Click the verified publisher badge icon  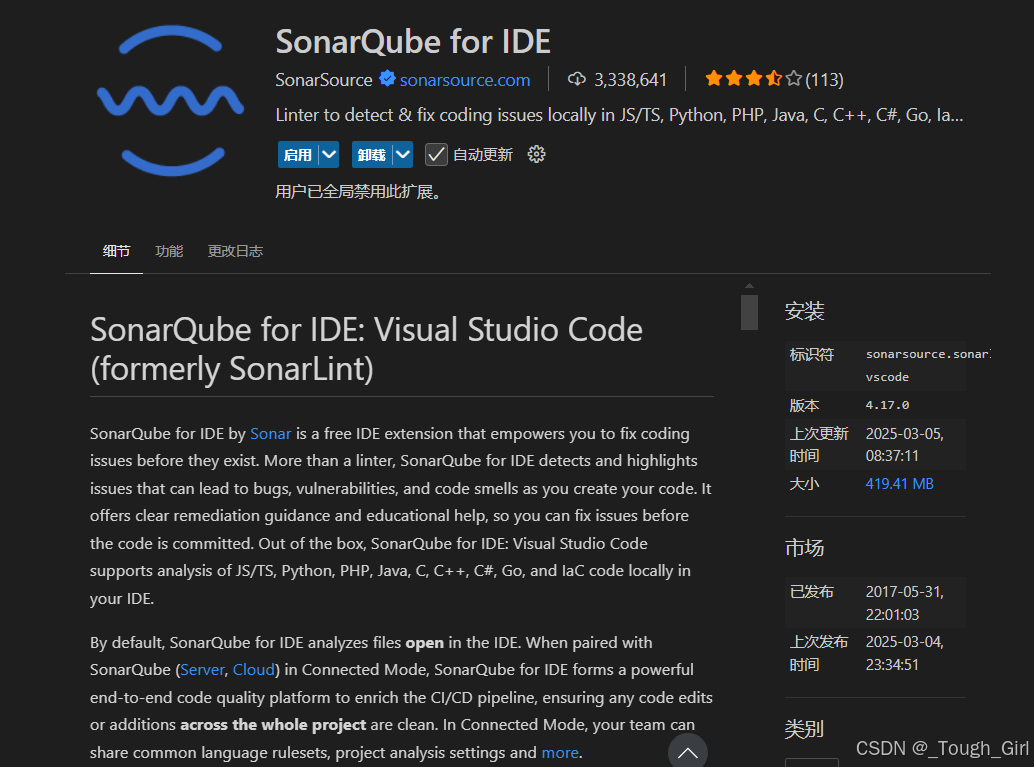[387, 79]
